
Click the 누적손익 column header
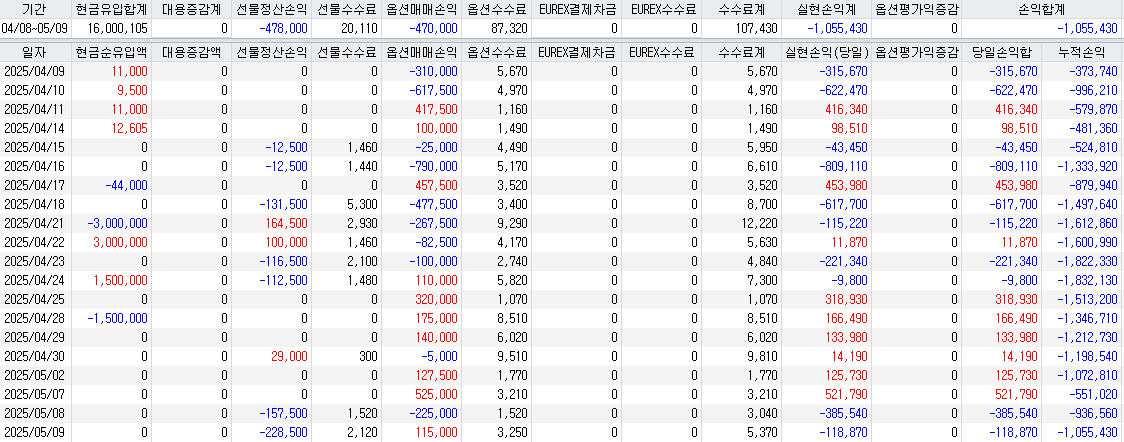[x=1082, y=52]
